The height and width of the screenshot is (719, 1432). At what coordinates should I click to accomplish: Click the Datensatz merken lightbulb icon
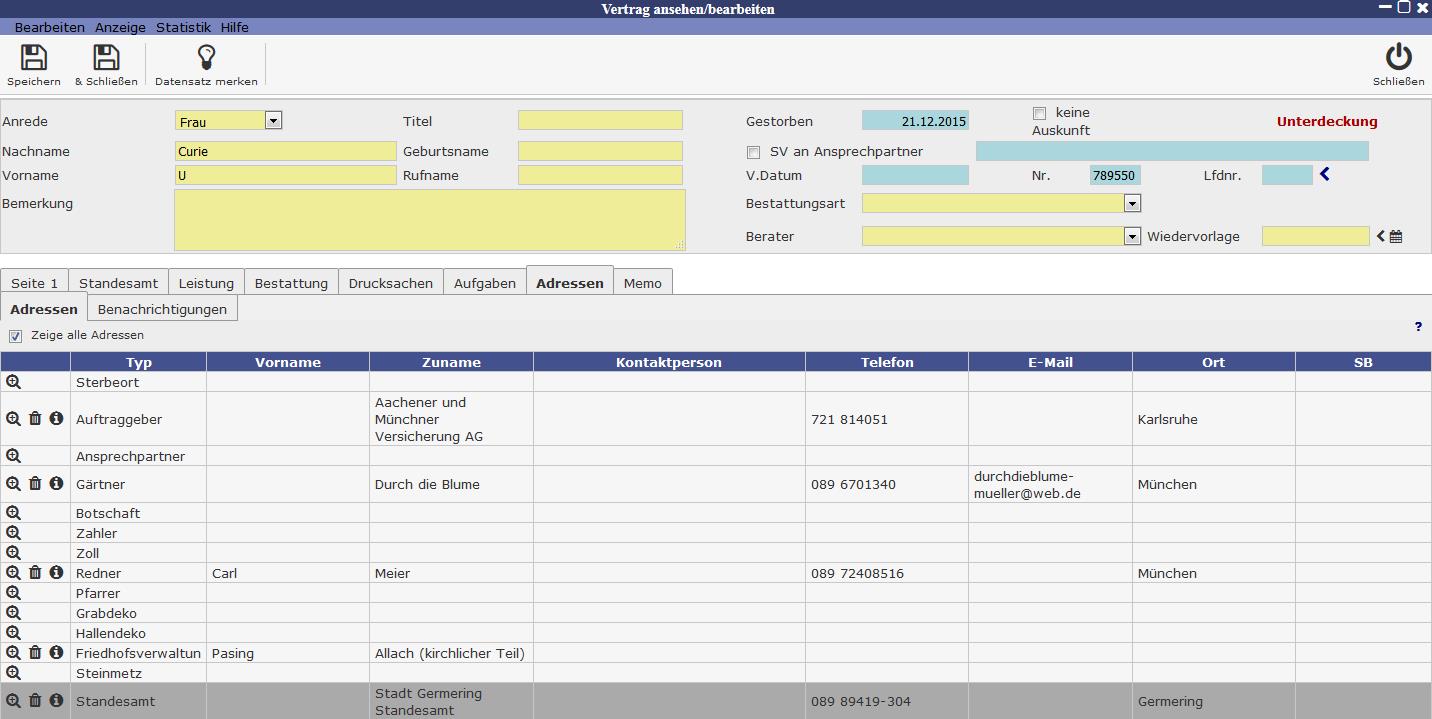point(206,58)
